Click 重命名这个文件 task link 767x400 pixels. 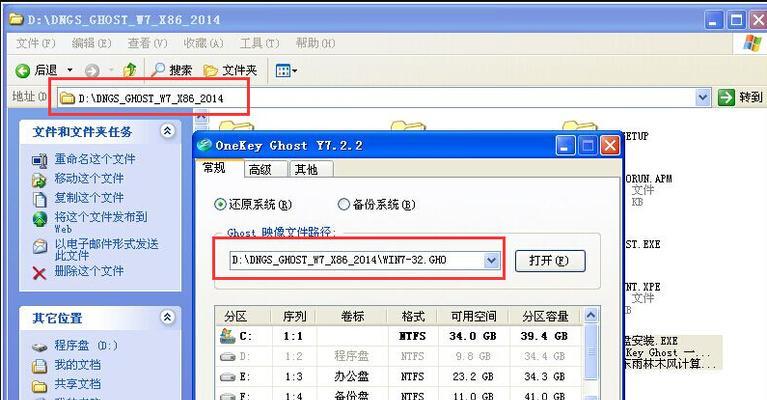pyautogui.click(x=95, y=159)
